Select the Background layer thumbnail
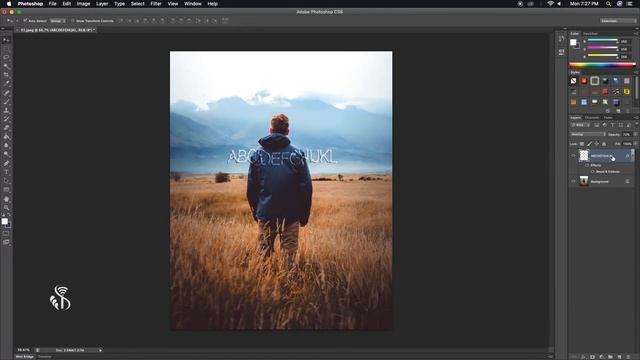640x360 pixels. pyautogui.click(x=584, y=181)
